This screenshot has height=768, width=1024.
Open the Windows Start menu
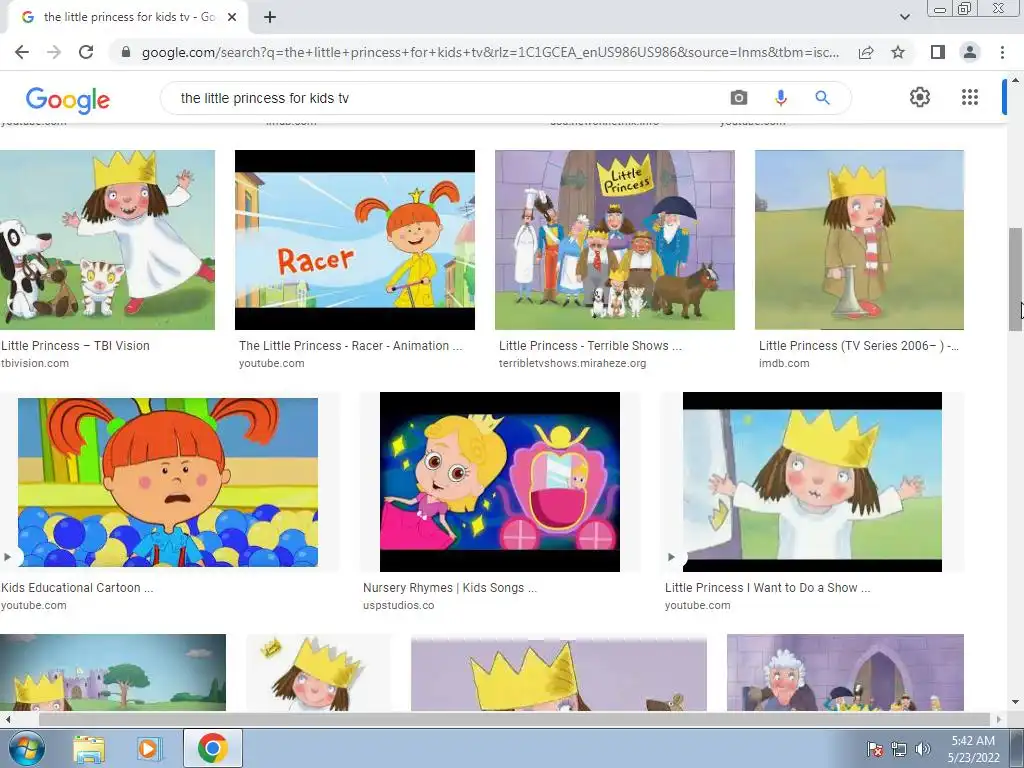(26, 748)
